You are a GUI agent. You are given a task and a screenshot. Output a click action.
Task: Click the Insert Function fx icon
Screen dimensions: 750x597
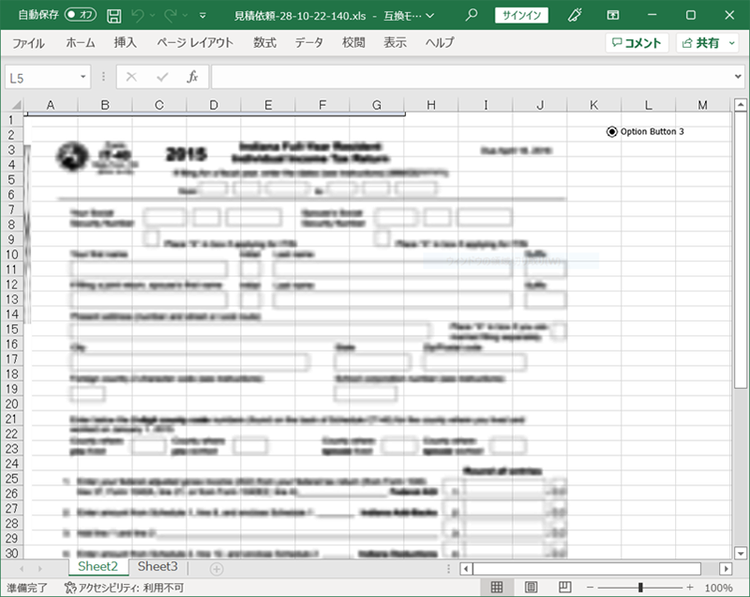[192, 77]
